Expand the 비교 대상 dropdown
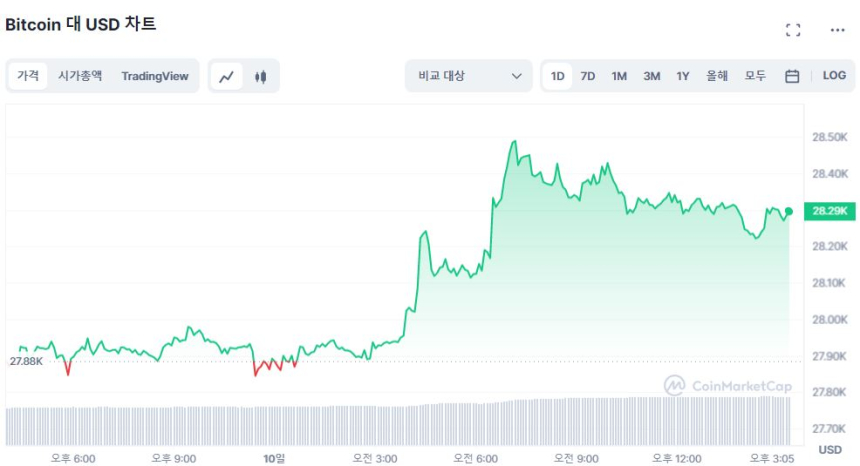860x466 pixels. [x=469, y=76]
